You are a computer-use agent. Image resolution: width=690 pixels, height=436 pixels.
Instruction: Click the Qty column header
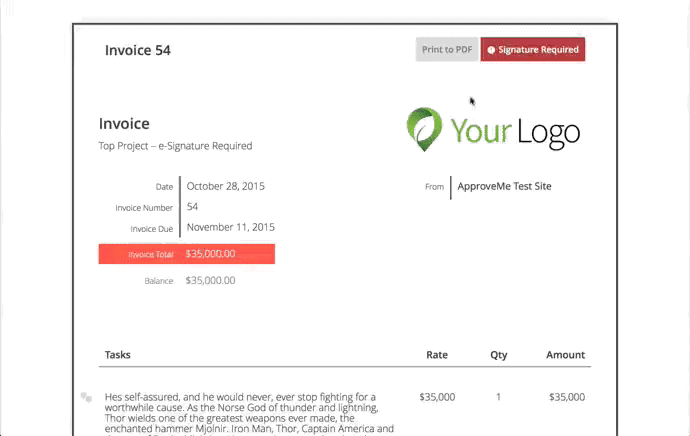tap(499, 355)
